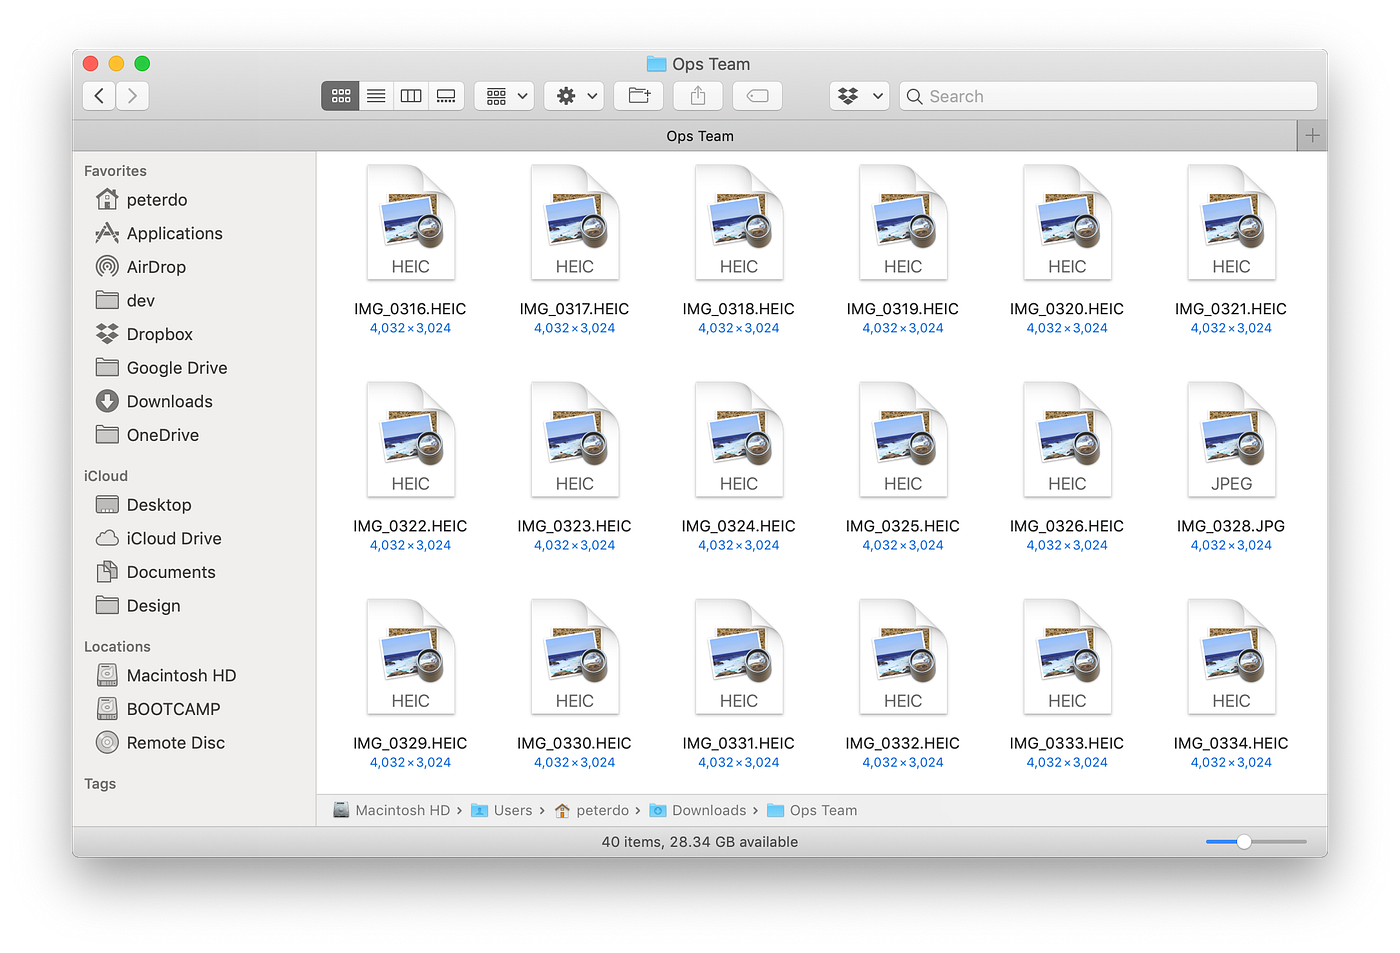Screen dimensions: 1400x953
Task: Switch to column view
Action: (410, 95)
